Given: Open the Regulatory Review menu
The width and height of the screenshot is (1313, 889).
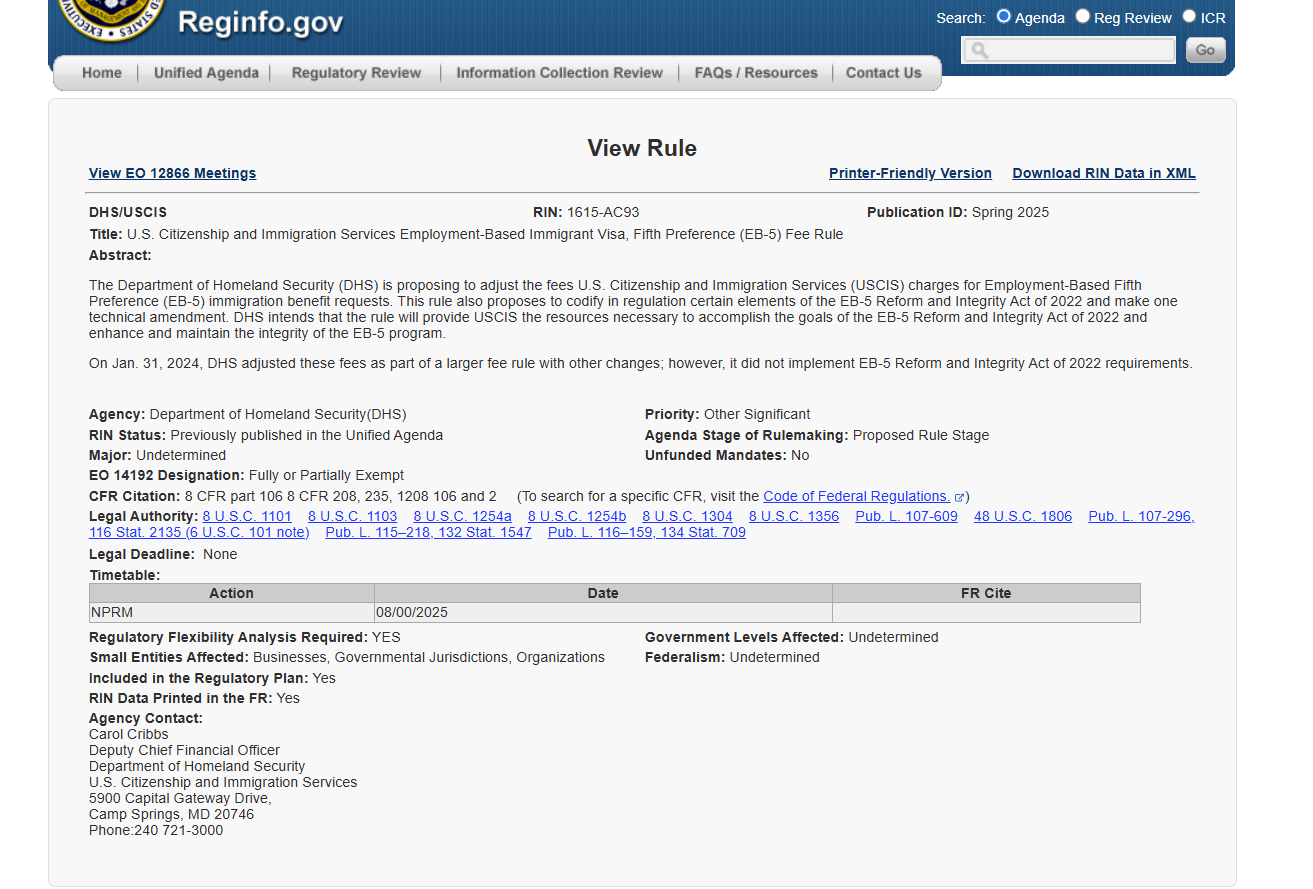Looking at the screenshot, I should [356, 73].
